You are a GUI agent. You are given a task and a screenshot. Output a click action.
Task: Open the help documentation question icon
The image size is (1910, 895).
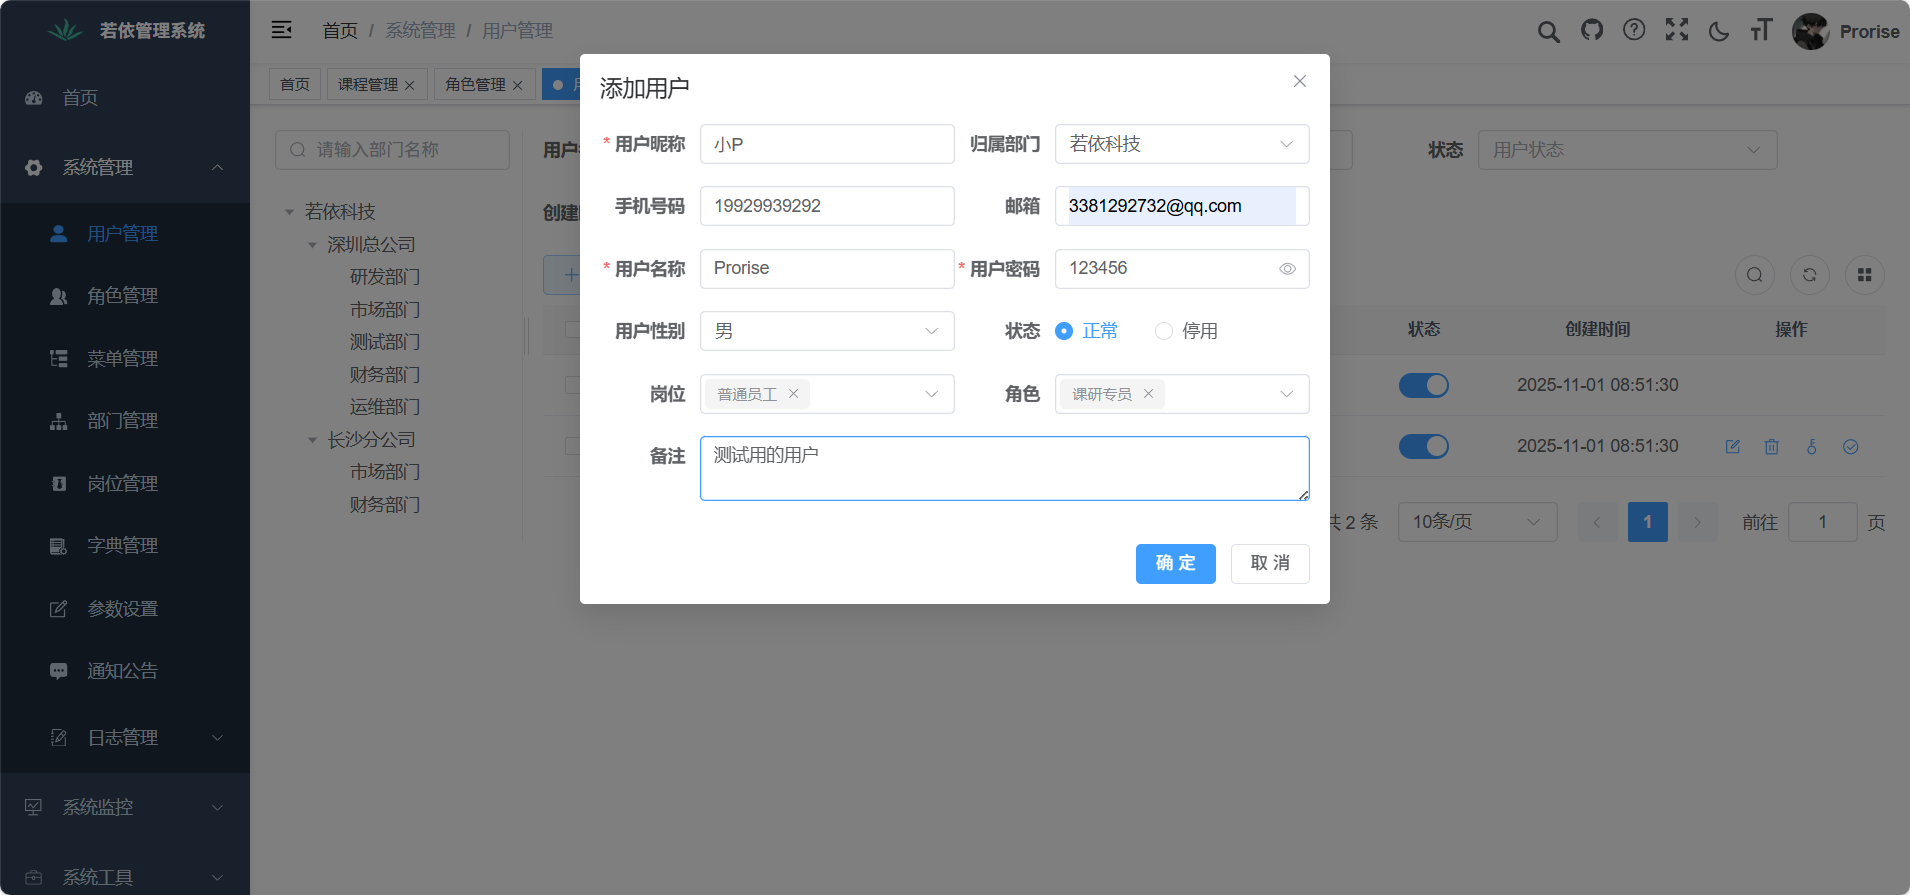[1634, 31]
